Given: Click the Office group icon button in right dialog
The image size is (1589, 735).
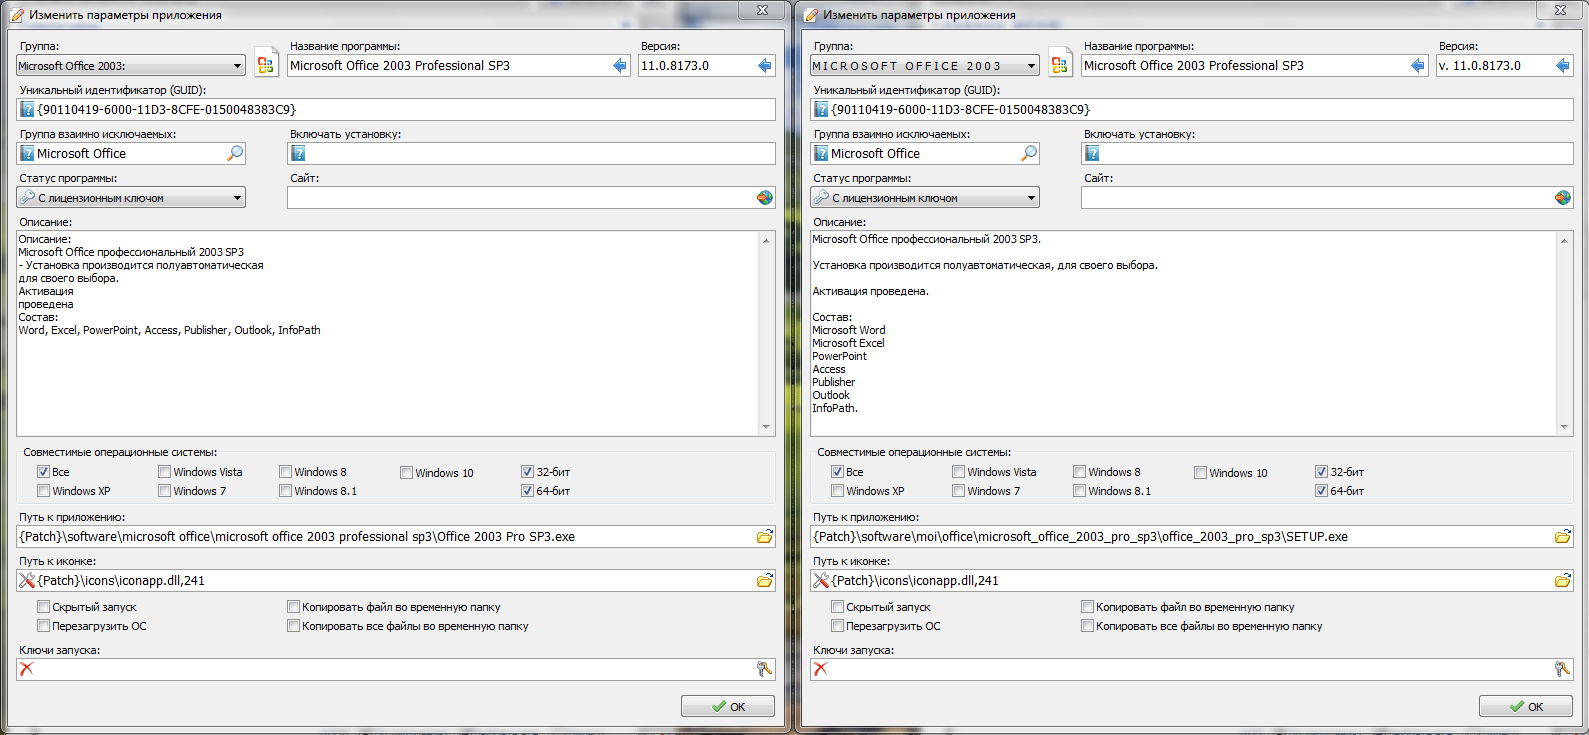Looking at the screenshot, I should (1060, 63).
